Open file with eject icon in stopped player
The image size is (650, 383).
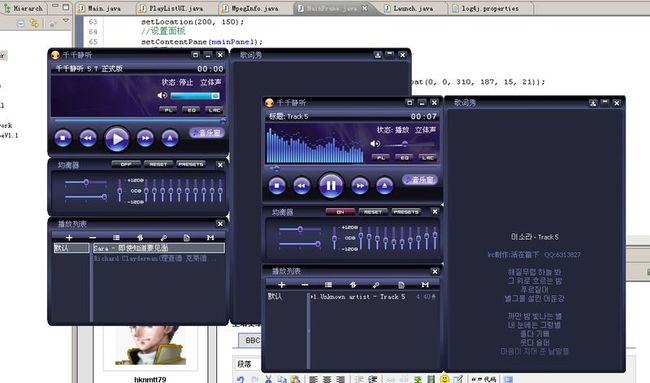coord(170,138)
